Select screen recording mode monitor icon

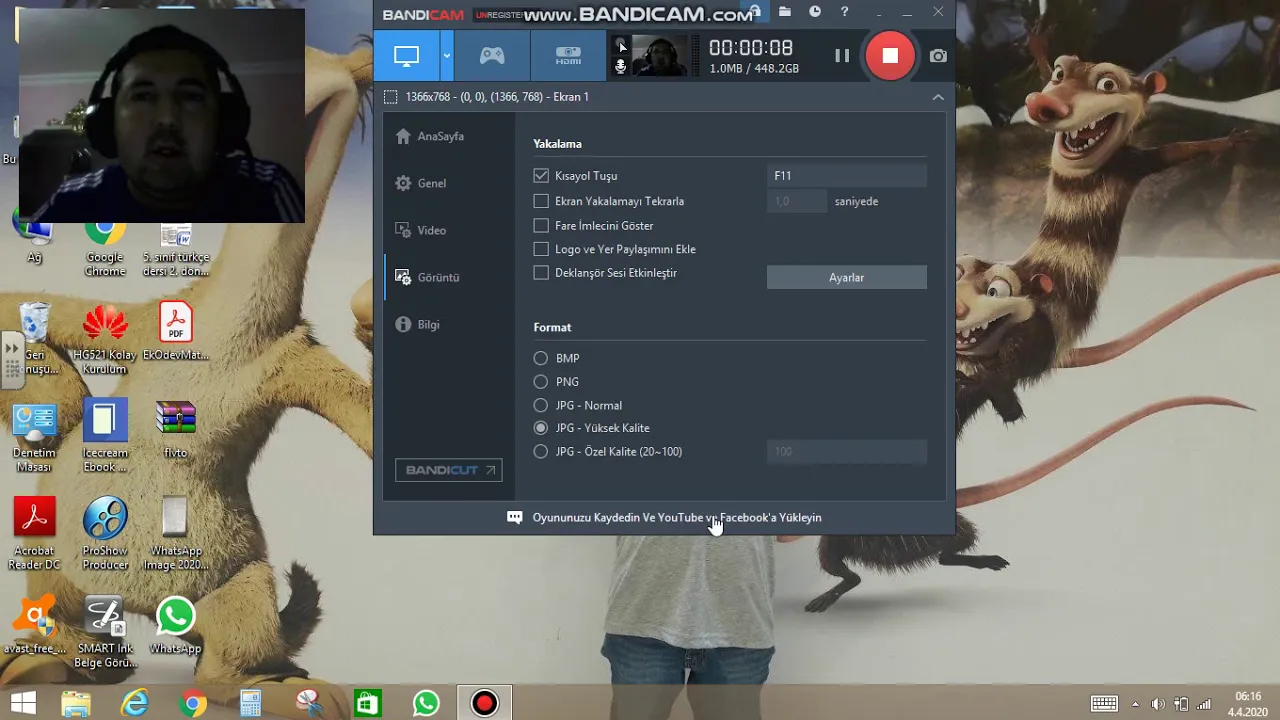[x=406, y=56]
